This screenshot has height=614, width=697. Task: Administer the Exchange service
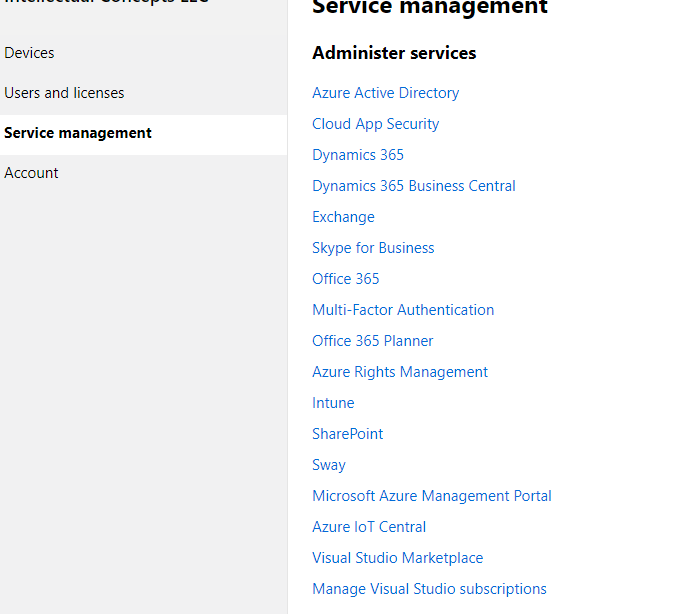click(x=343, y=217)
